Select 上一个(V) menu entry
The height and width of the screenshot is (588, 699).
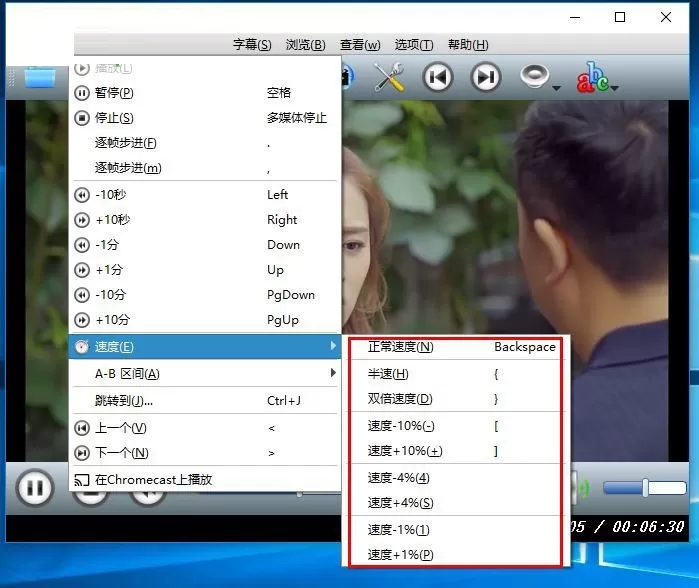pyautogui.click(x=205, y=428)
